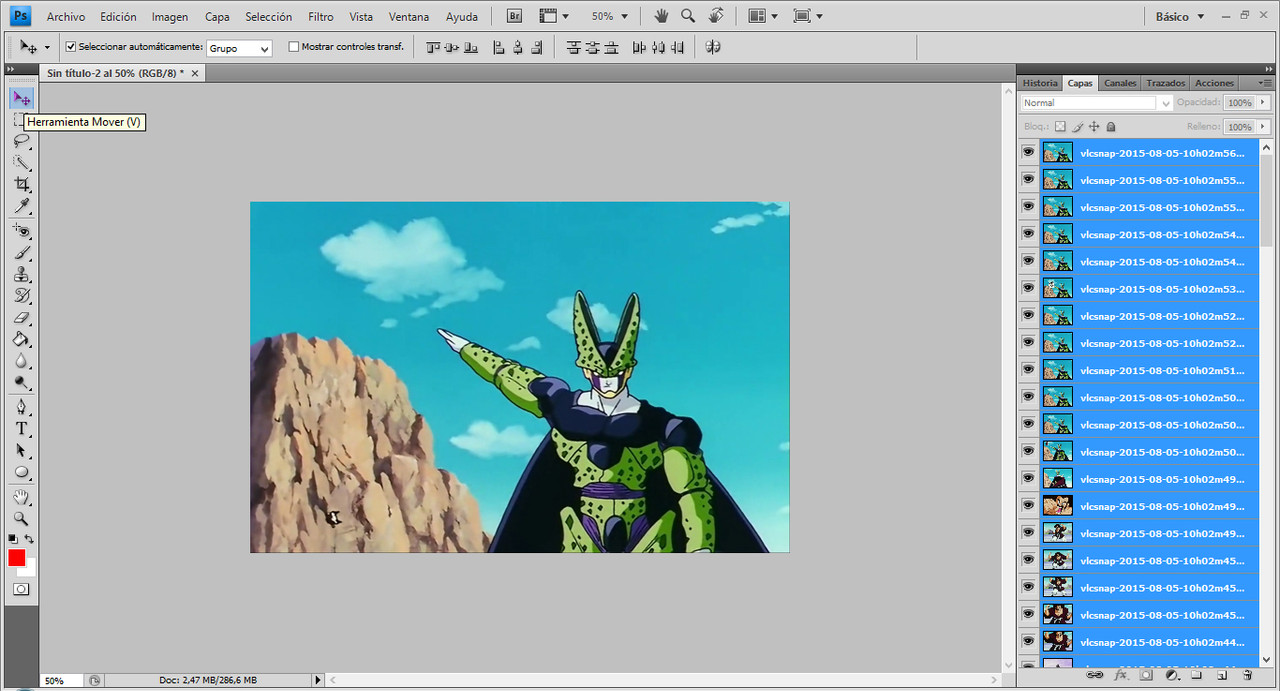
Task: Select the Blur tool
Action: click(21, 361)
